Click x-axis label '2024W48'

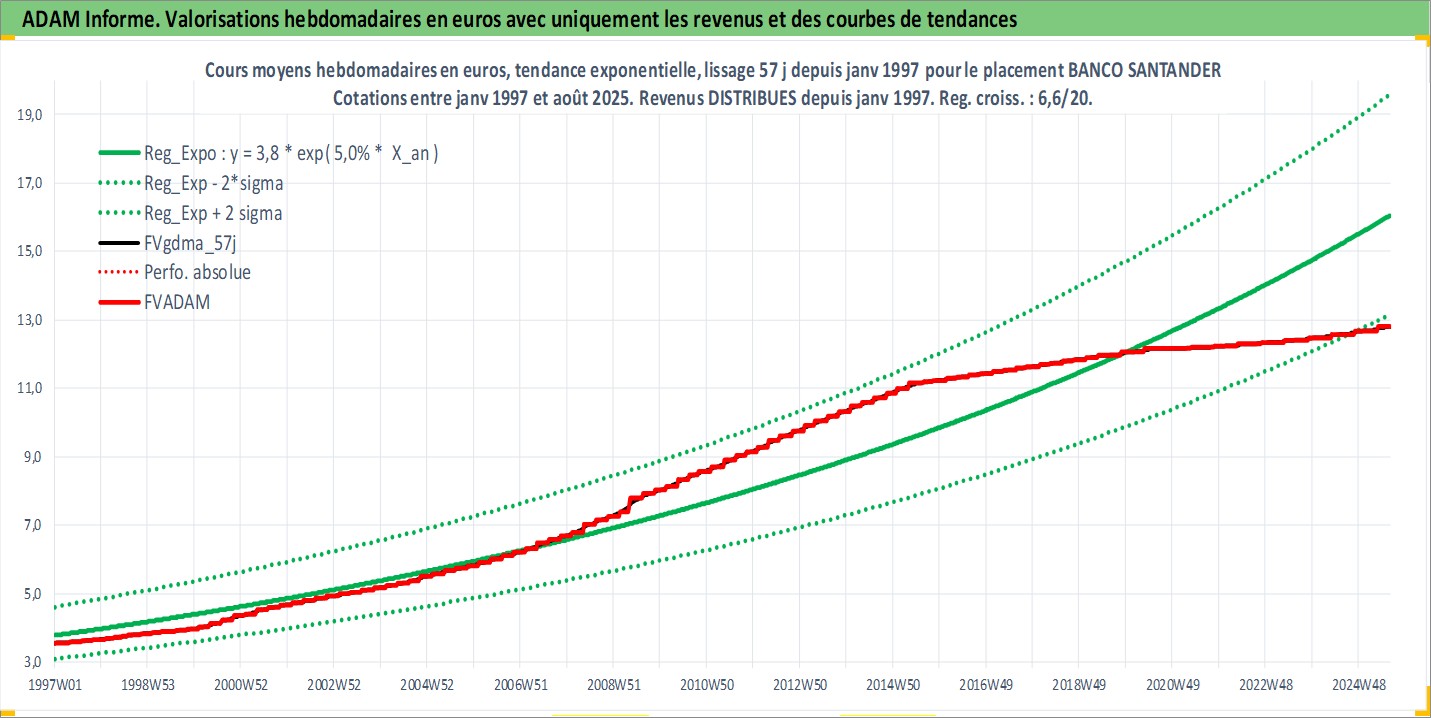[1359, 685]
